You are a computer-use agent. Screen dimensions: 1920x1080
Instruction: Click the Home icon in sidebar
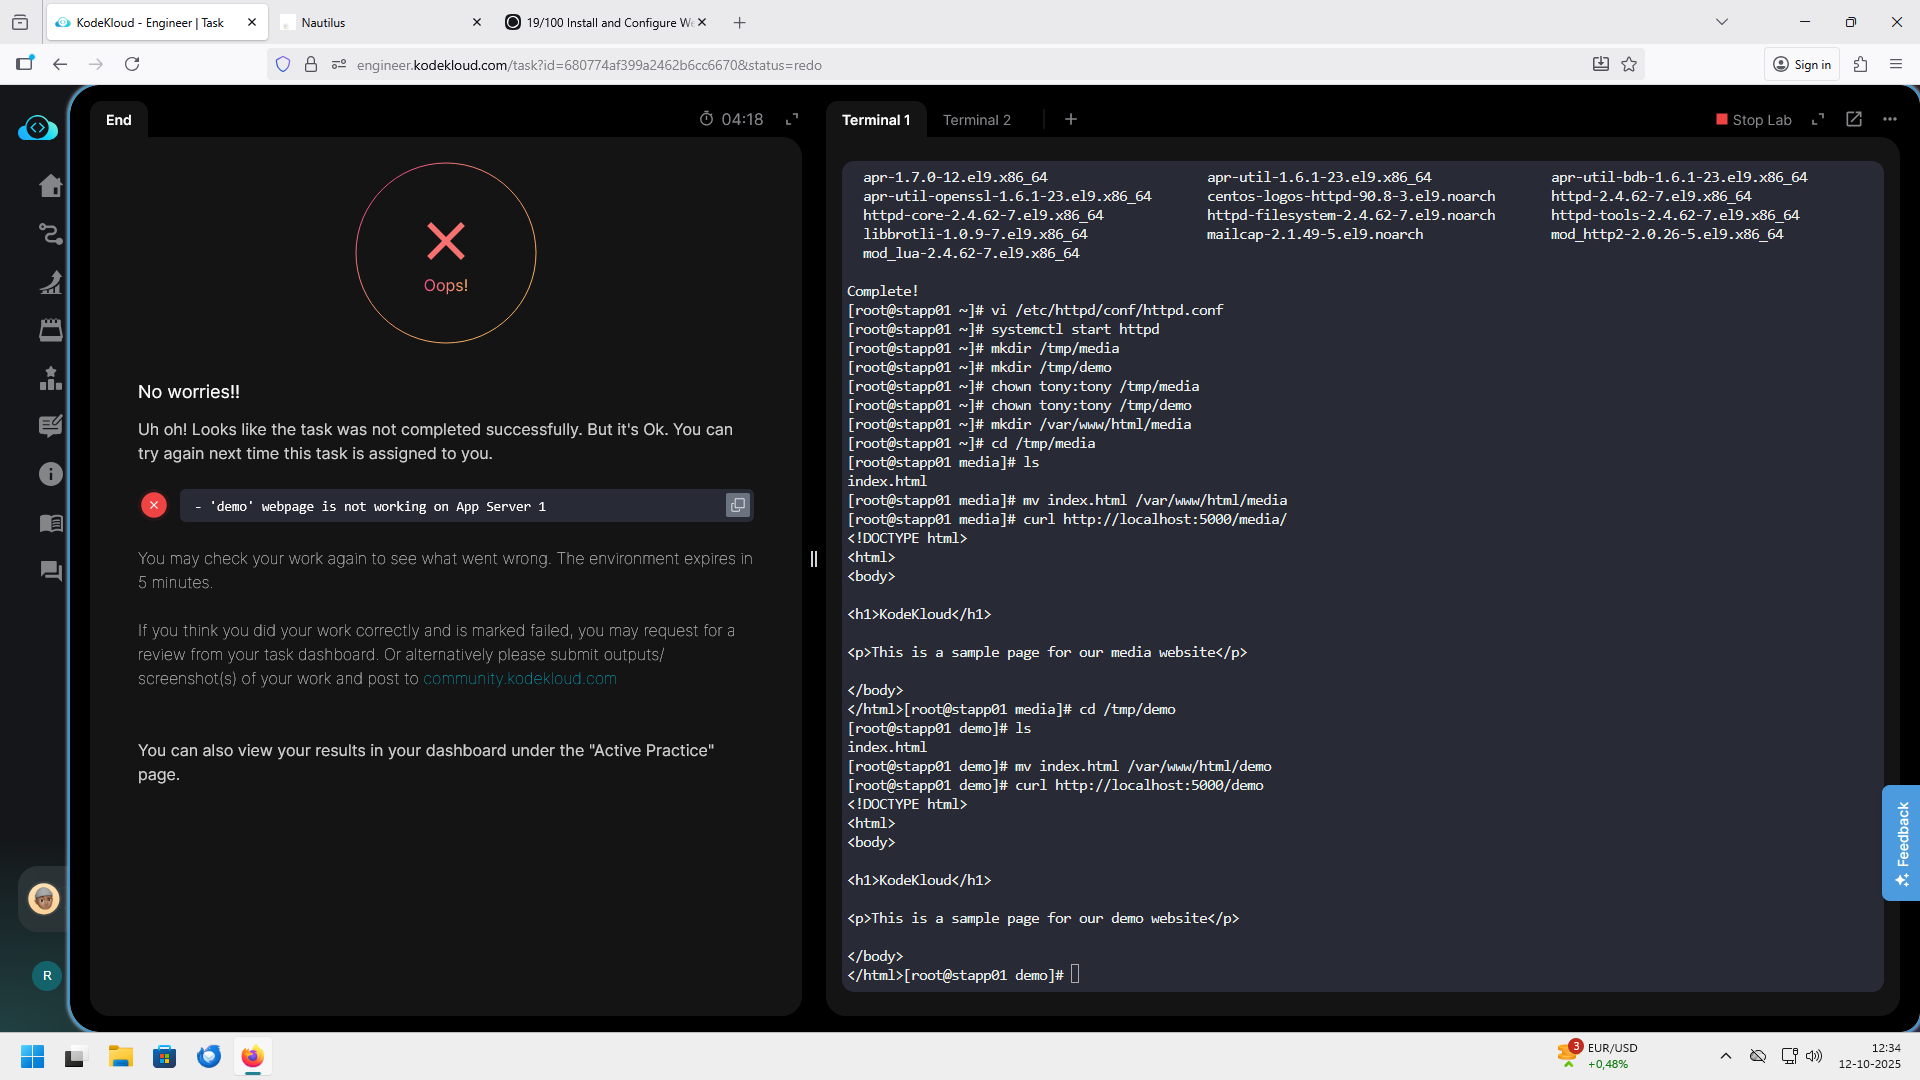[50, 186]
